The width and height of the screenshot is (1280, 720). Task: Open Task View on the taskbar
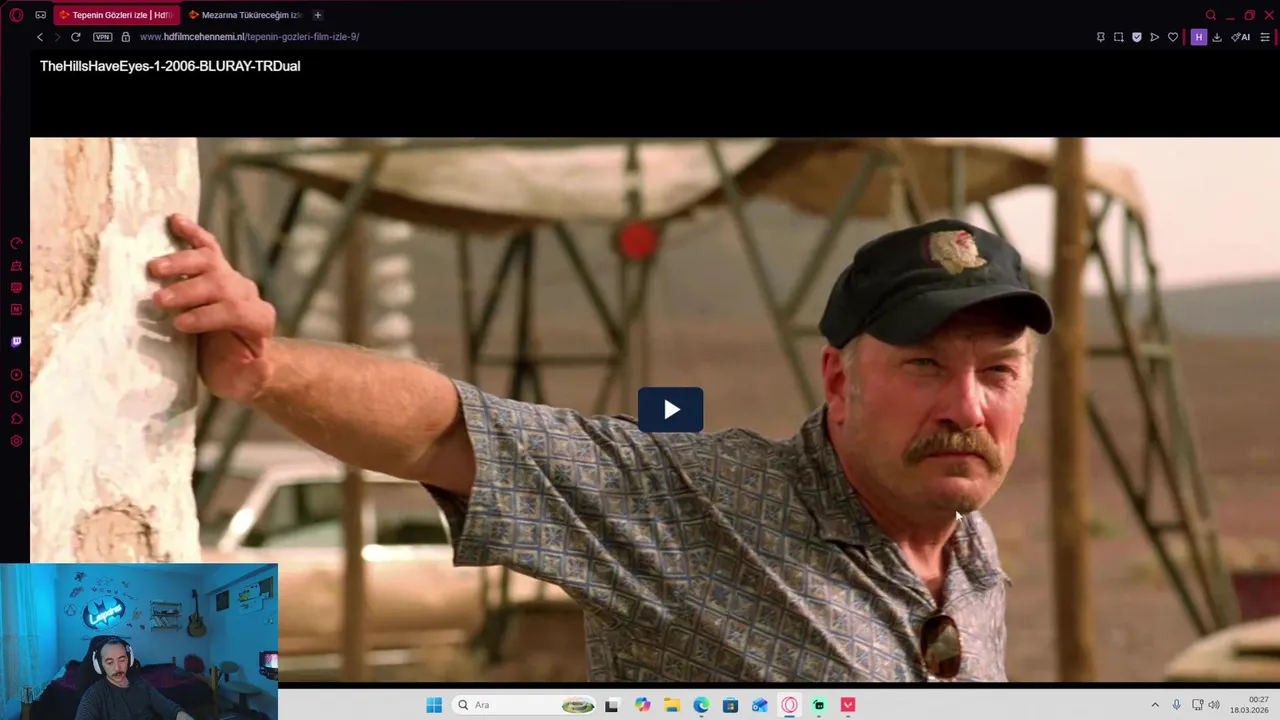612,705
